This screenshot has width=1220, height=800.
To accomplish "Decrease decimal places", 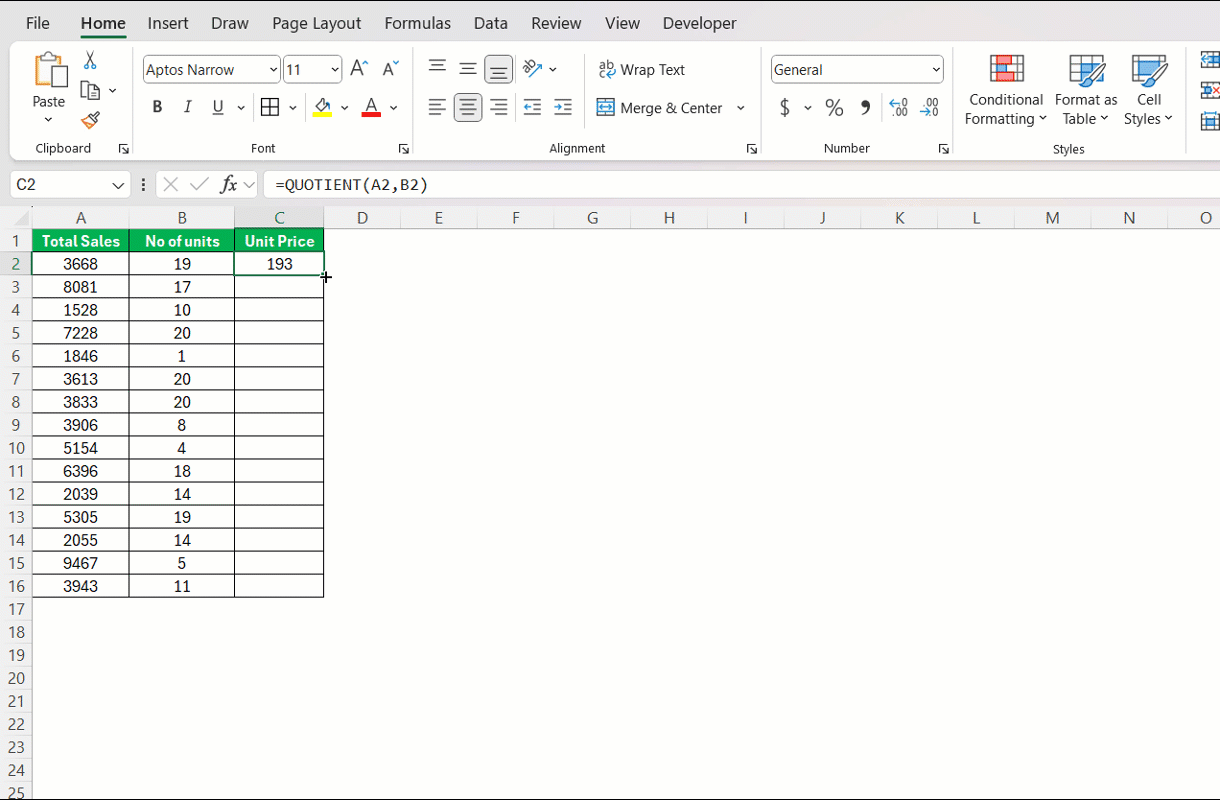I will [930, 107].
